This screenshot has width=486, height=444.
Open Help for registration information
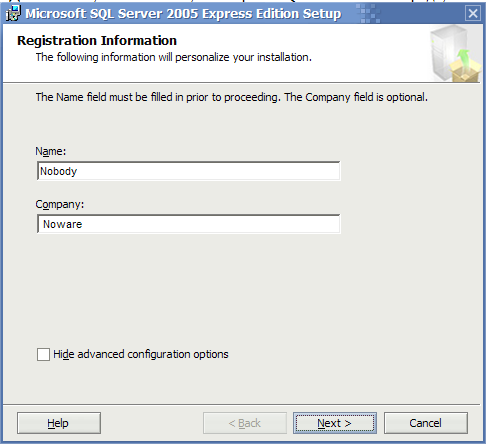coord(59,423)
